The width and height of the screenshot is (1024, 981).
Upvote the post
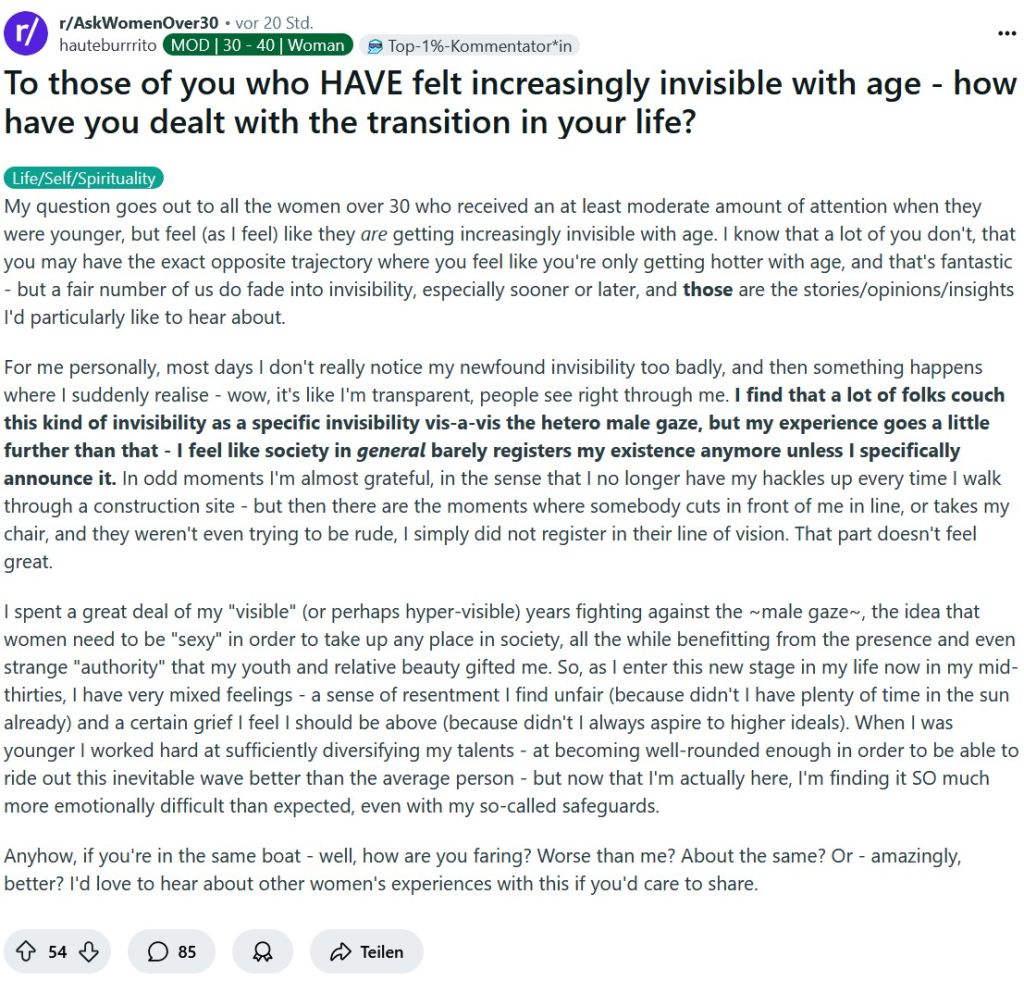pyautogui.click(x=25, y=951)
